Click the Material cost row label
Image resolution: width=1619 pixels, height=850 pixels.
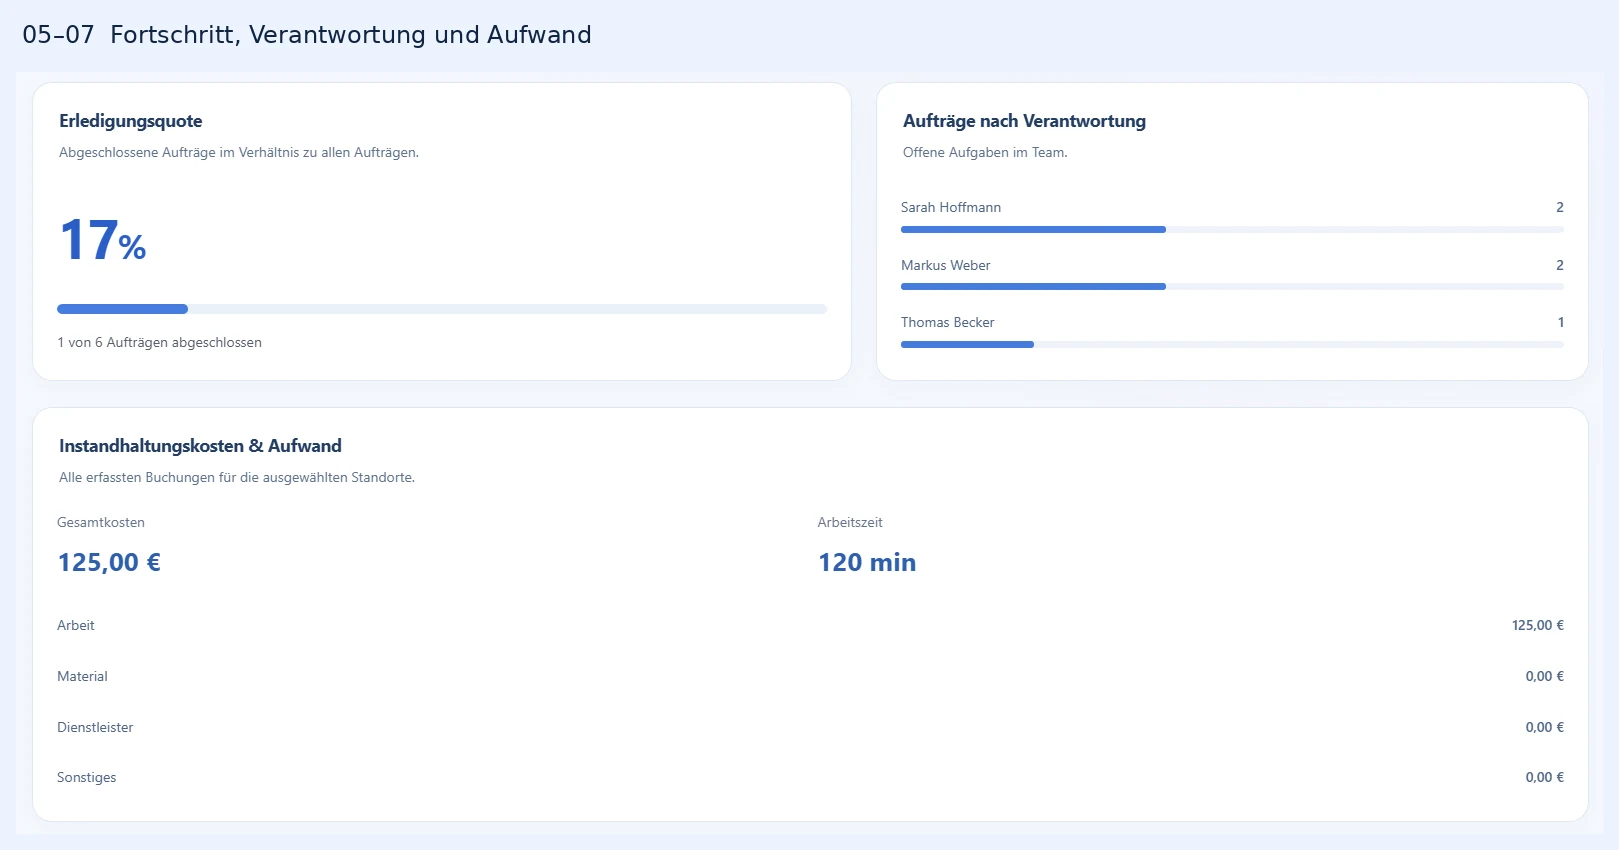(x=82, y=676)
